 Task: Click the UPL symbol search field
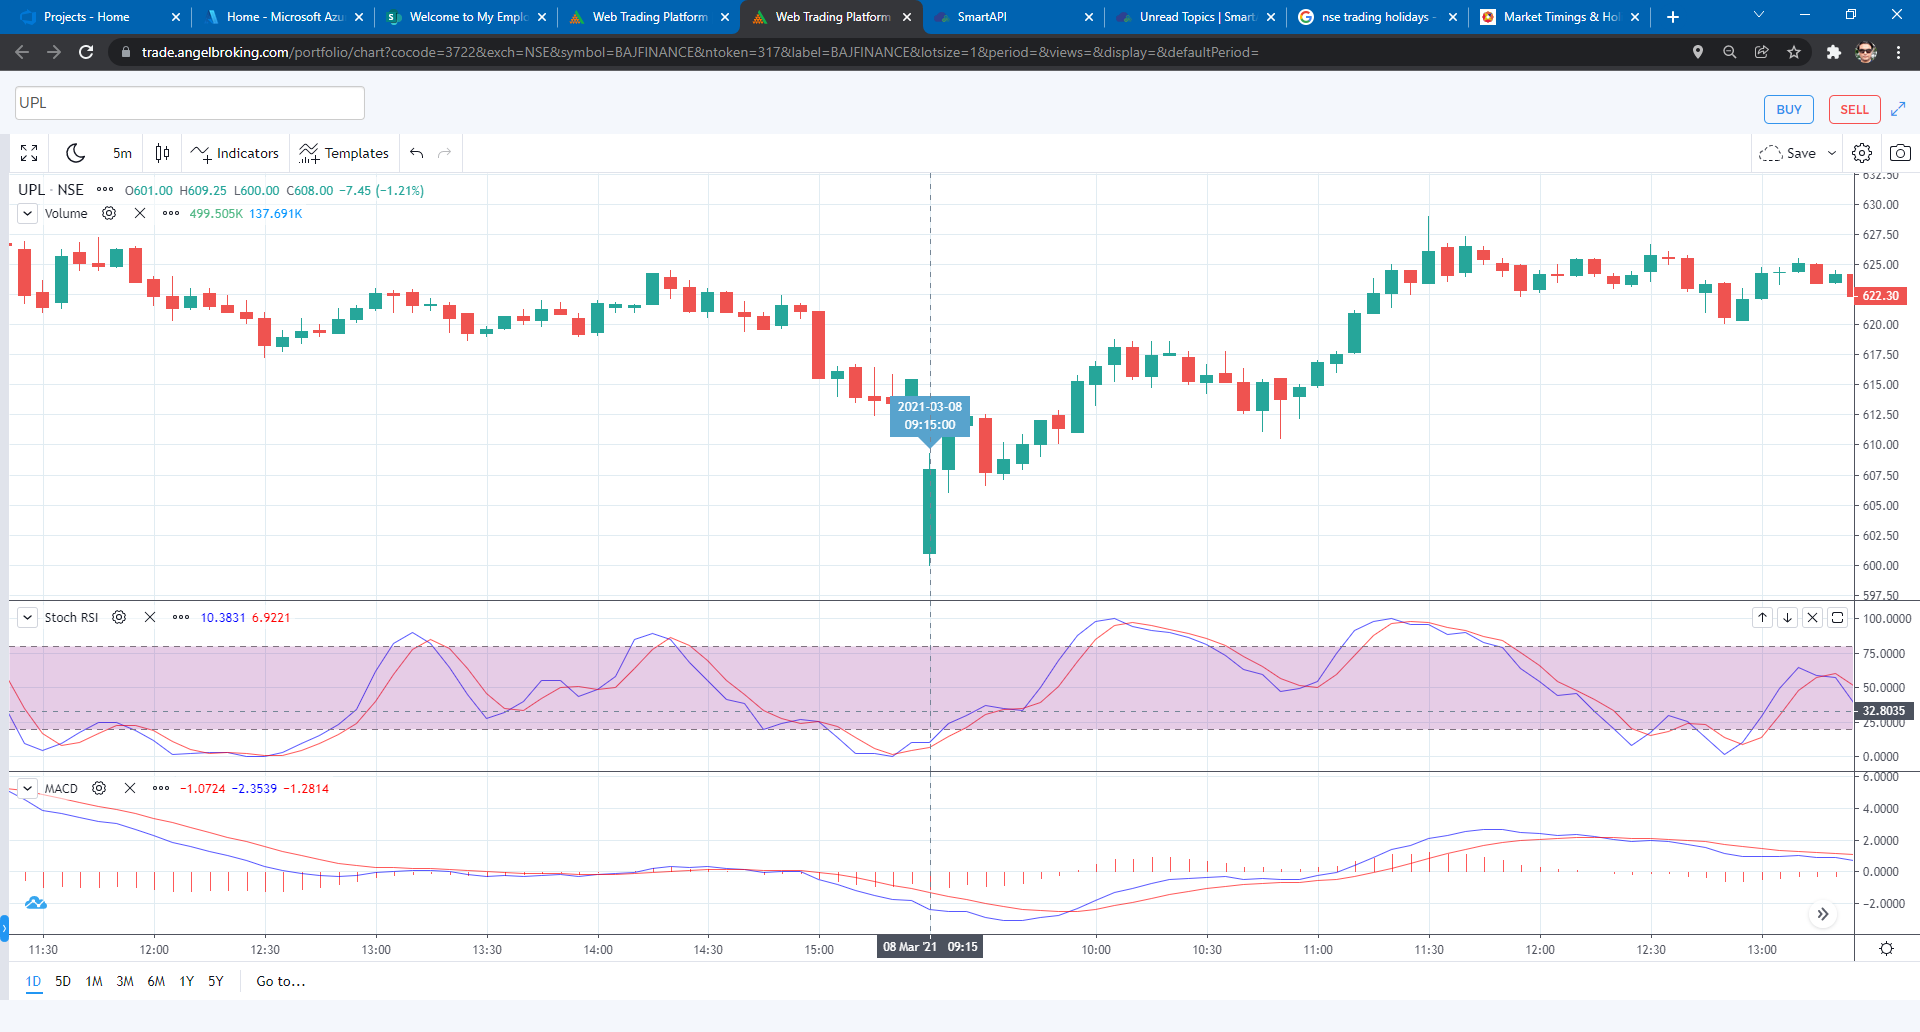[190, 103]
